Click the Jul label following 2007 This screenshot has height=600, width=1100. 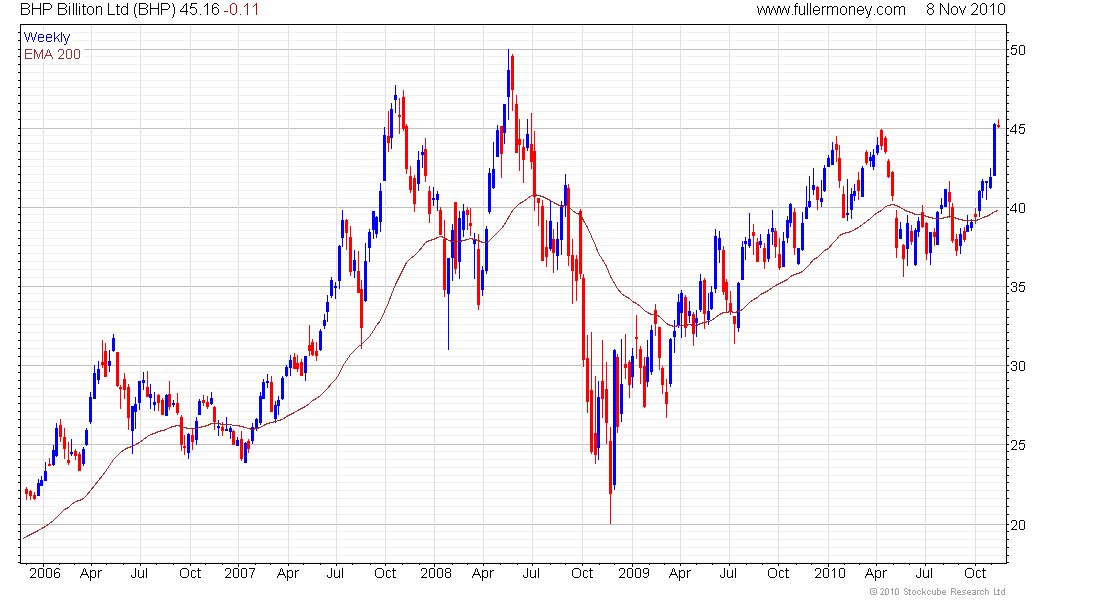(335, 573)
